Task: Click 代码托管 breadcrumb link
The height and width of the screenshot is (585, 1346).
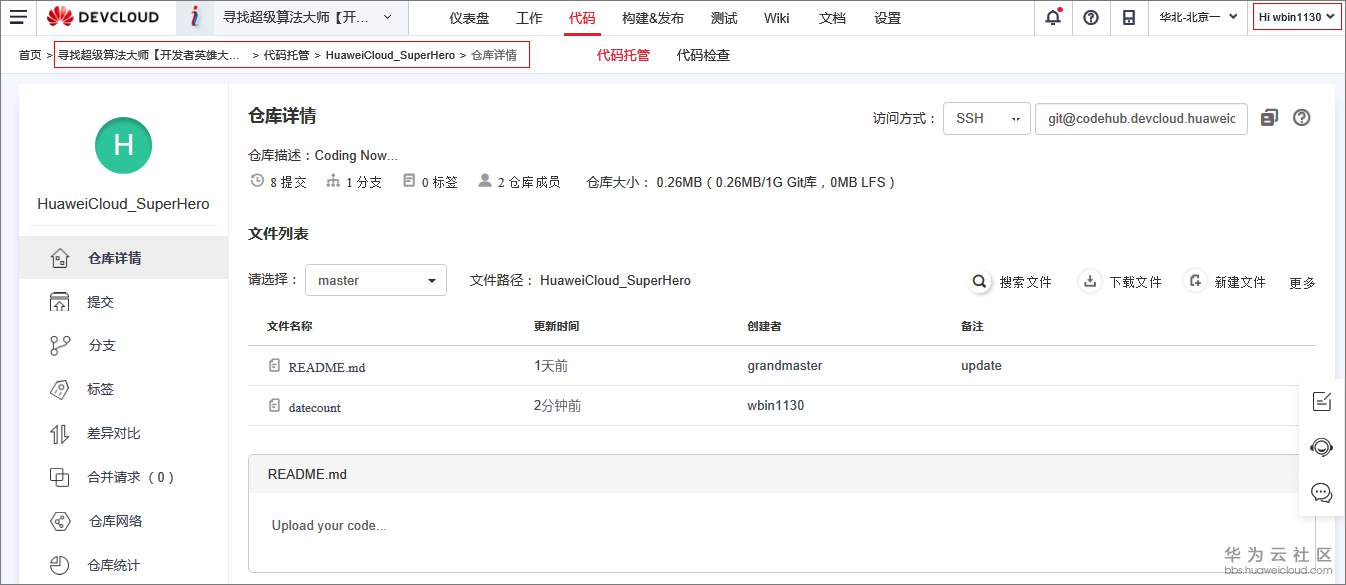Action: click(286, 55)
